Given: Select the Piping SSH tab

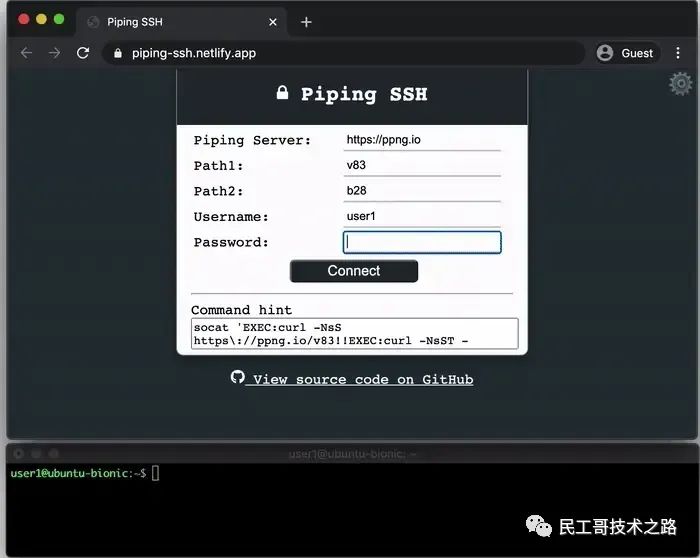Looking at the screenshot, I should pyautogui.click(x=181, y=22).
